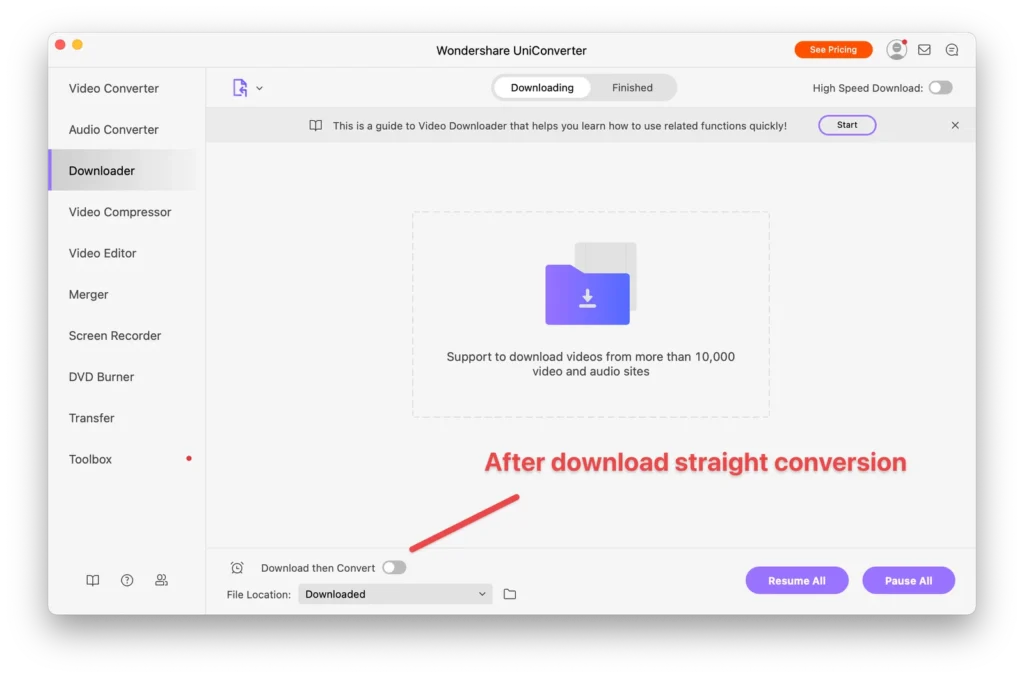Minimize the window with yellow button
Image resolution: width=1024 pixels, height=678 pixels.
77,44
